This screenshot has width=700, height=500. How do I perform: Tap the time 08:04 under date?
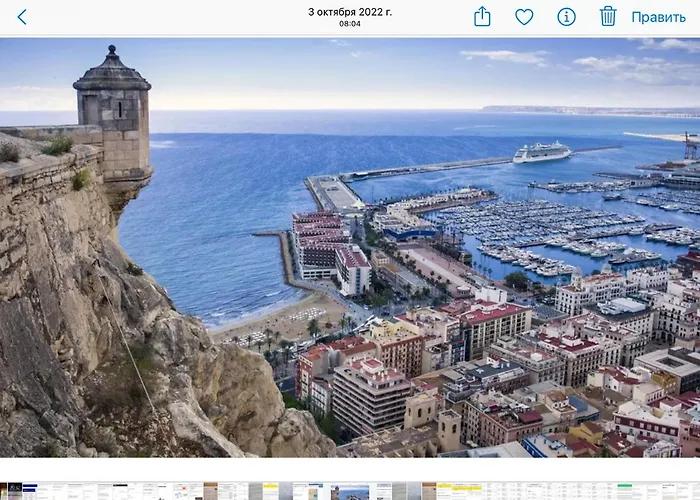[350, 24]
